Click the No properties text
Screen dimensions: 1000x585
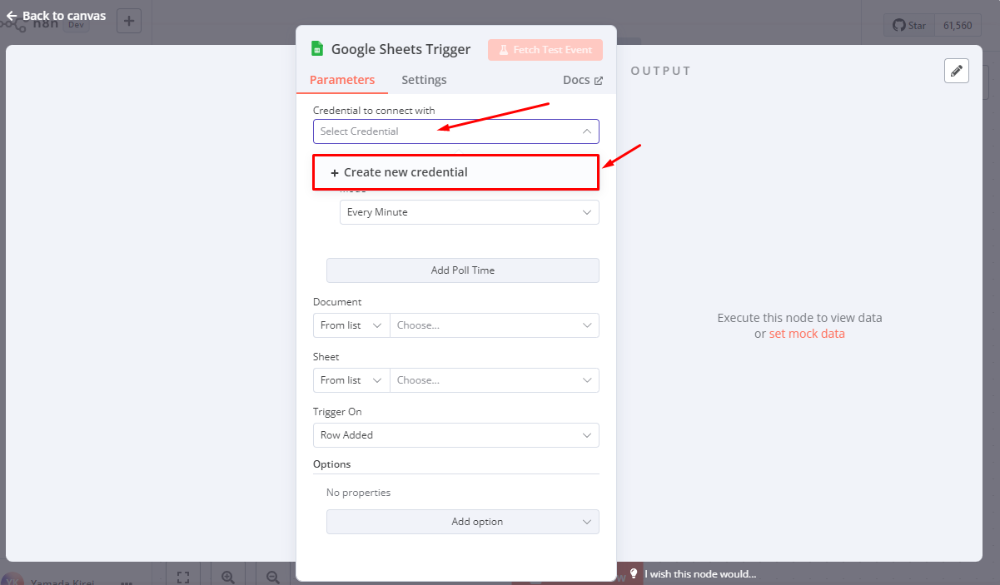coord(358,492)
